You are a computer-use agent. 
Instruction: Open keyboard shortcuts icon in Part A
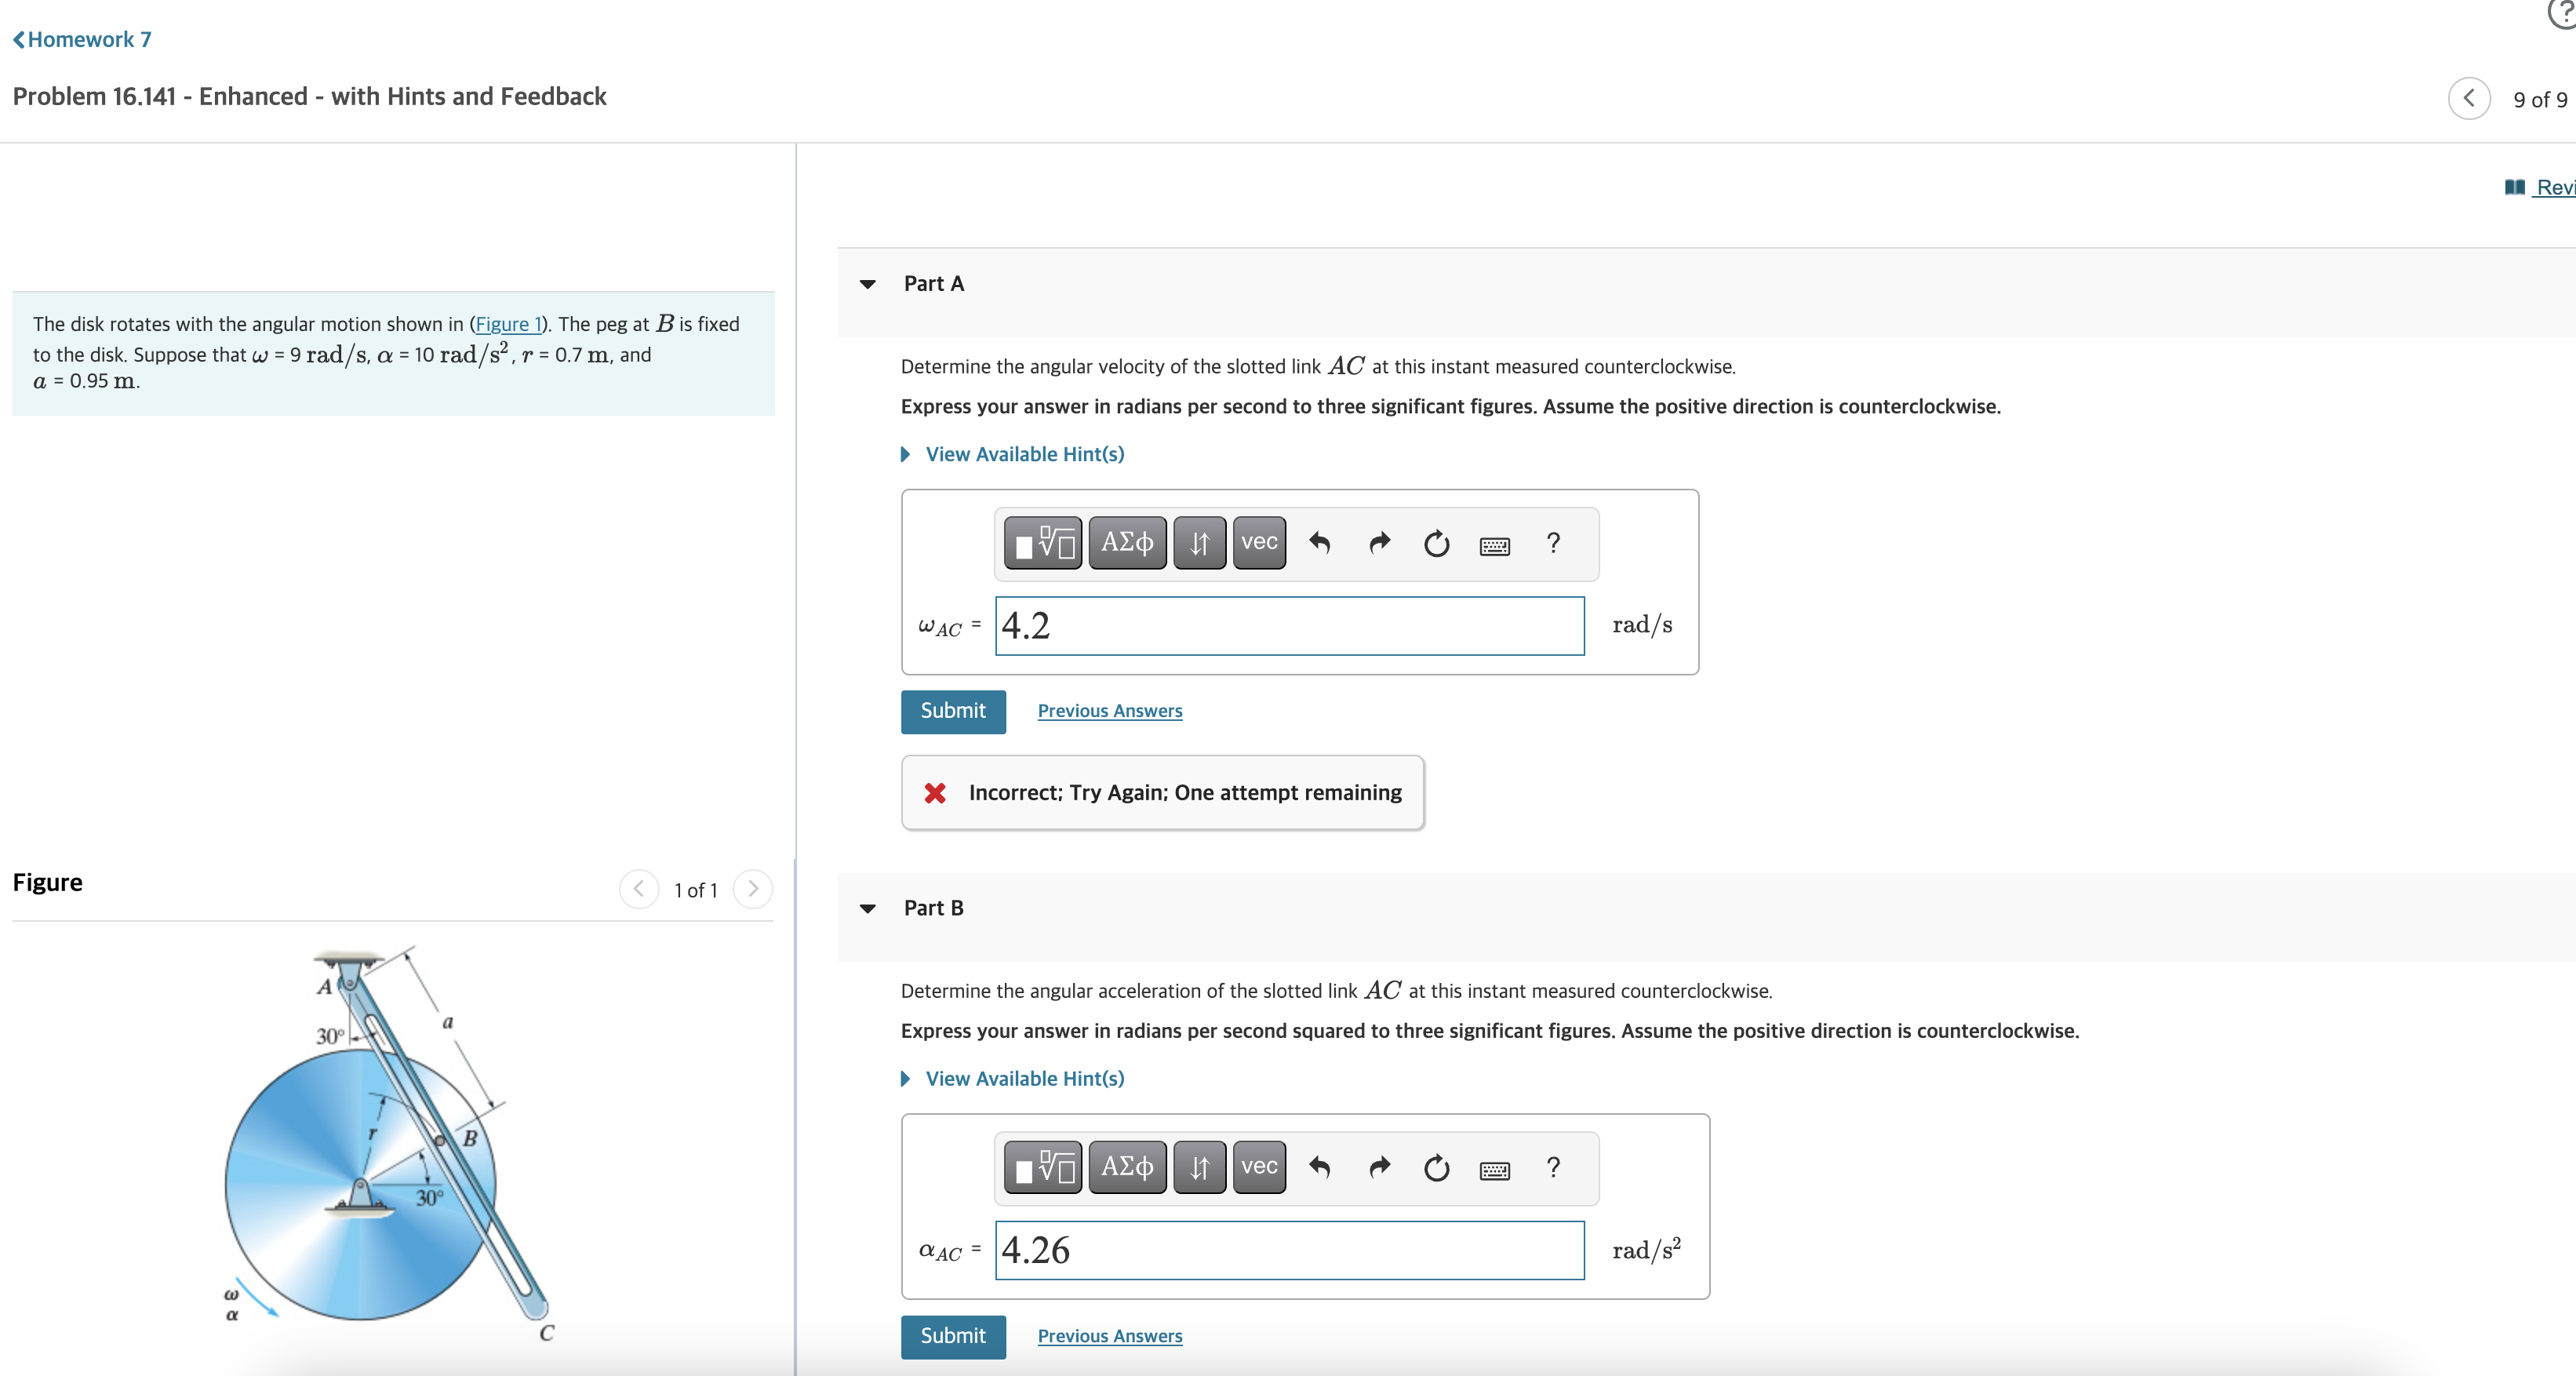click(1494, 545)
